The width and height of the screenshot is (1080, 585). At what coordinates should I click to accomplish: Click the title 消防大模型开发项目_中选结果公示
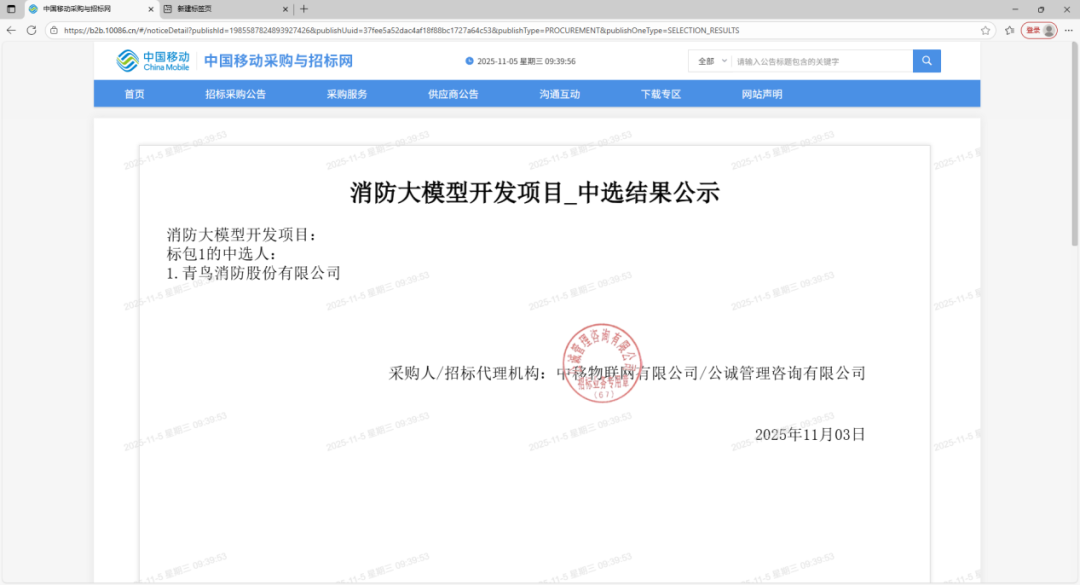click(x=534, y=192)
